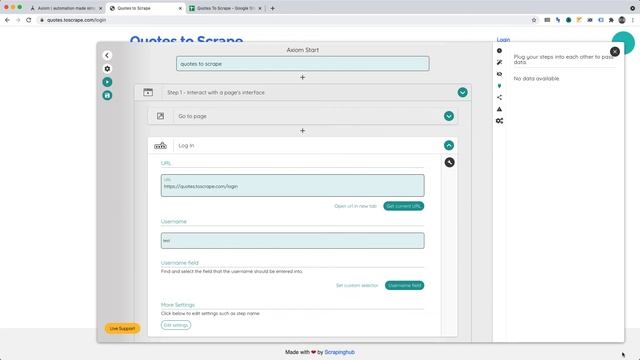The image size is (640, 360).
Task: Click the Go to page step title
Action: (192, 116)
